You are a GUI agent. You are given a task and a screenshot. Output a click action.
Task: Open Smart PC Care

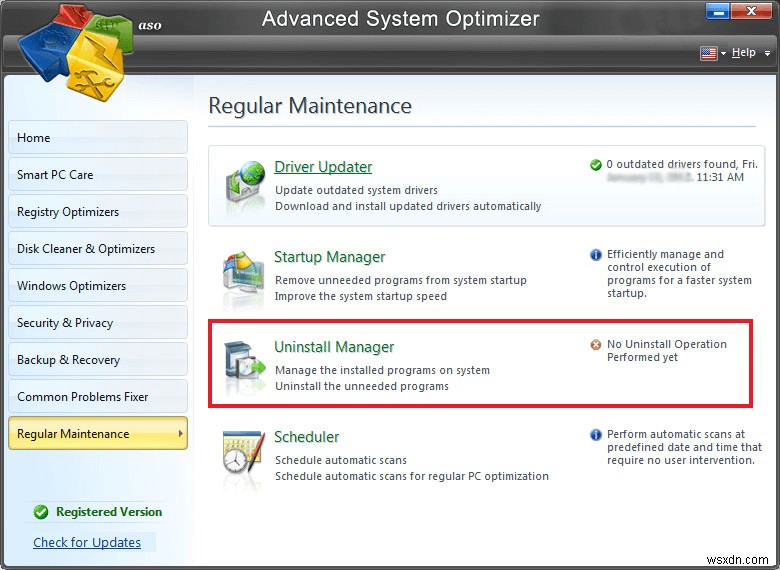[x=98, y=175]
